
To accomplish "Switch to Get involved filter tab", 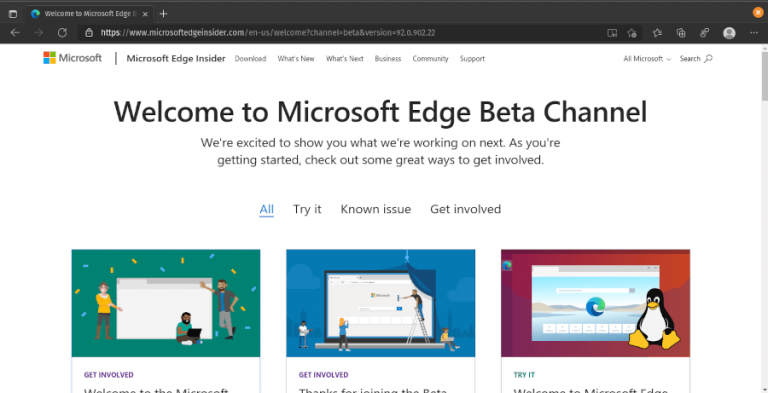I will (465, 209).
